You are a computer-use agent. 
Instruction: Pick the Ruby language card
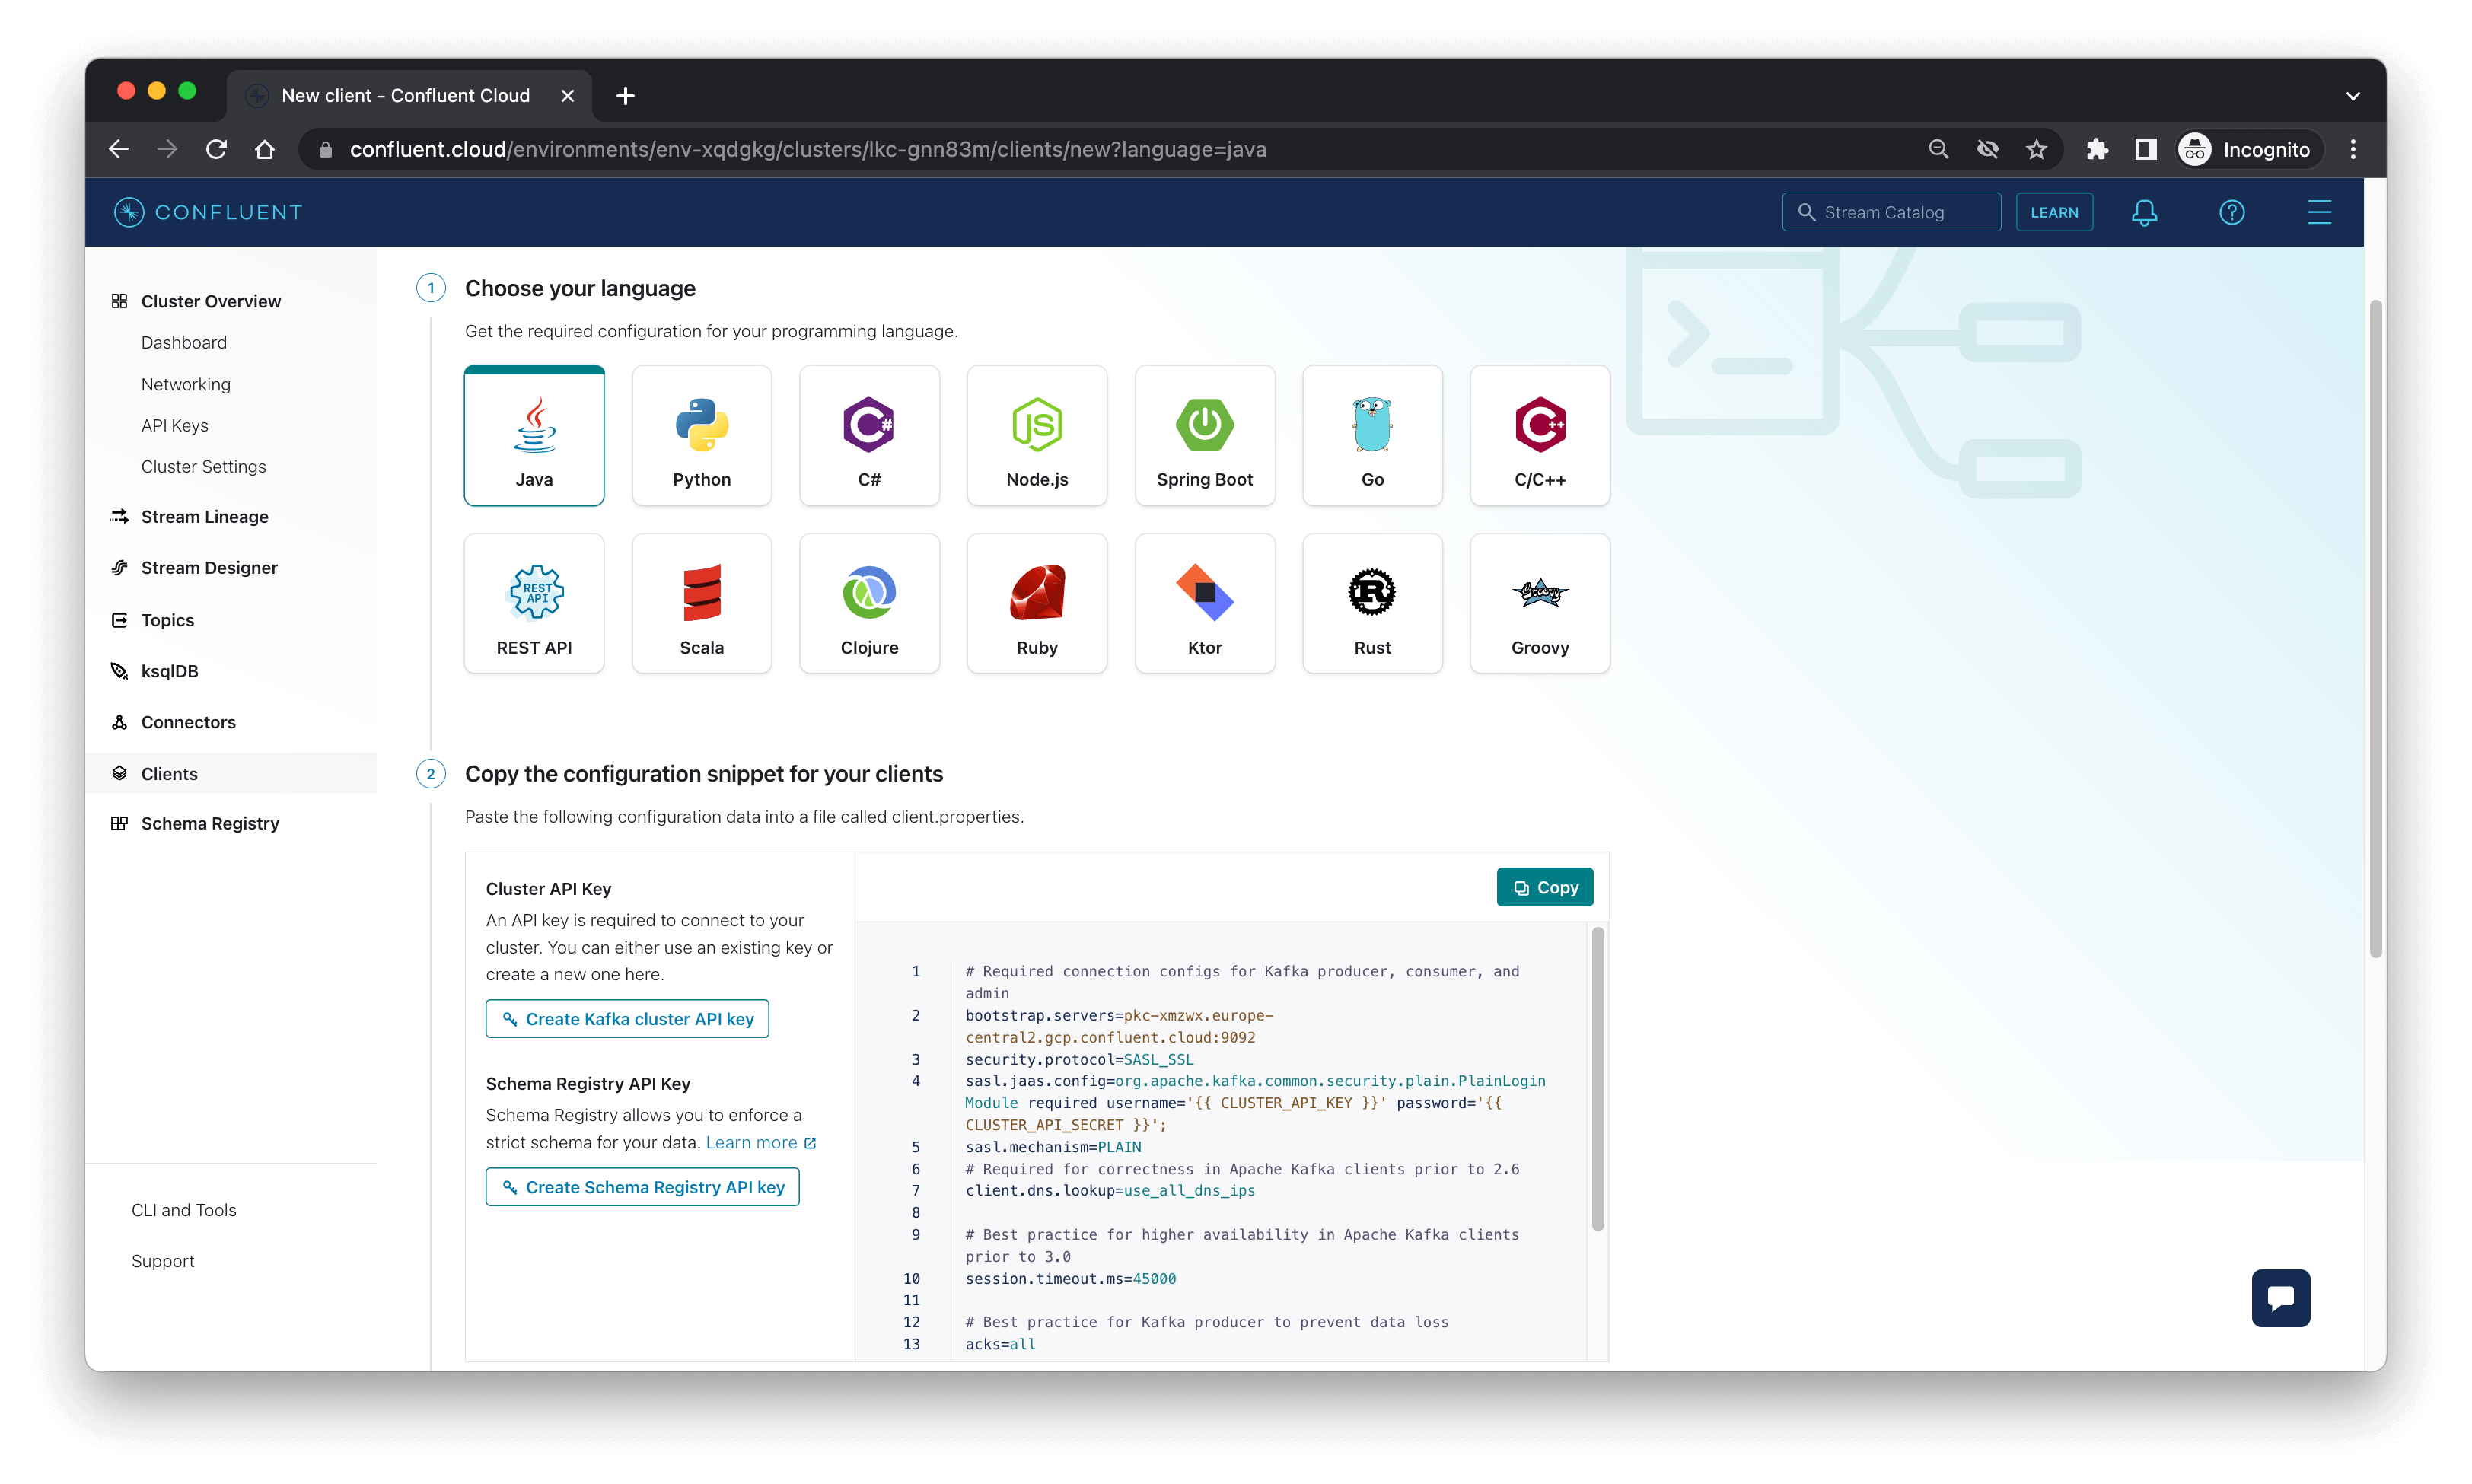pyautogui.click(x=1037, y=603)
